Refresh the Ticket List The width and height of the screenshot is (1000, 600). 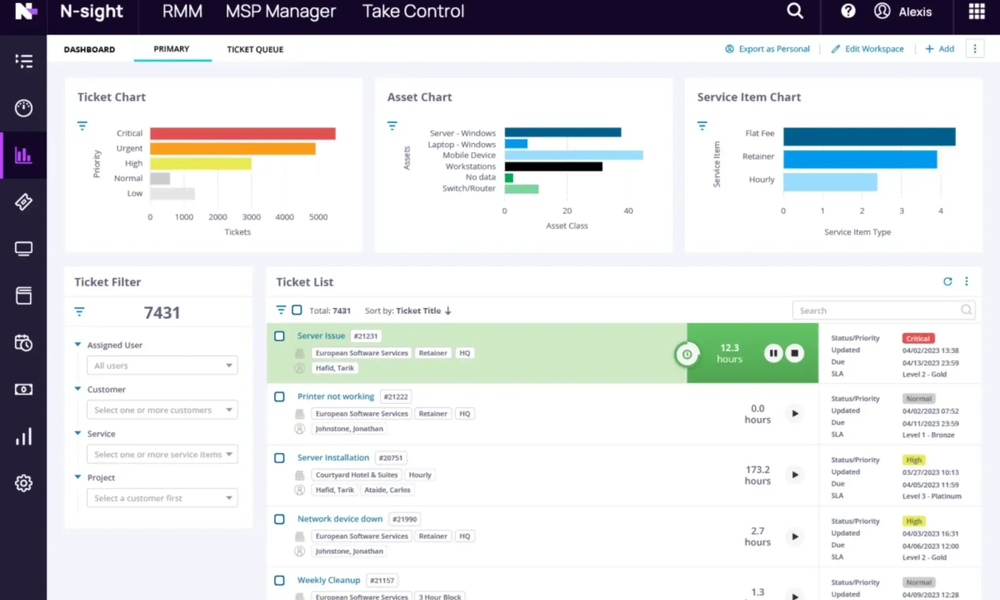[947, 281]
